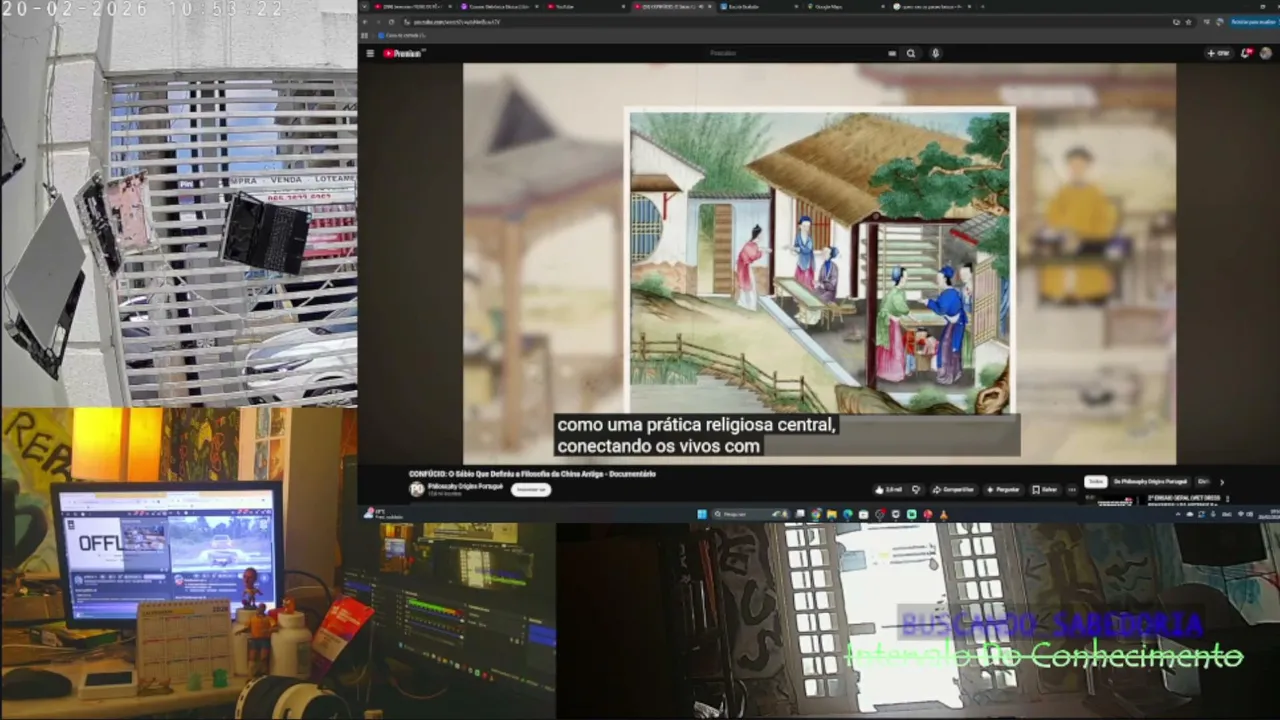
Task: Open File Explorer from the taskbar
Action: (832, 515)
